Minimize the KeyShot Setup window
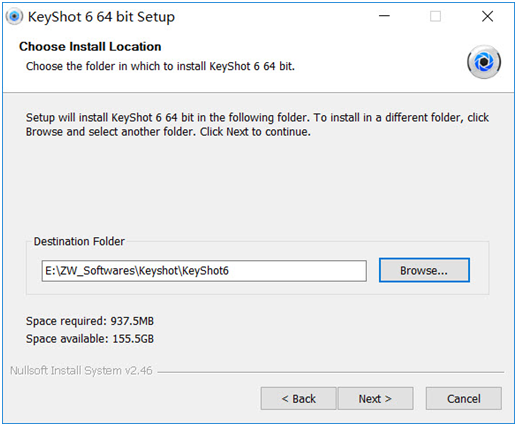 pos(384,16)
